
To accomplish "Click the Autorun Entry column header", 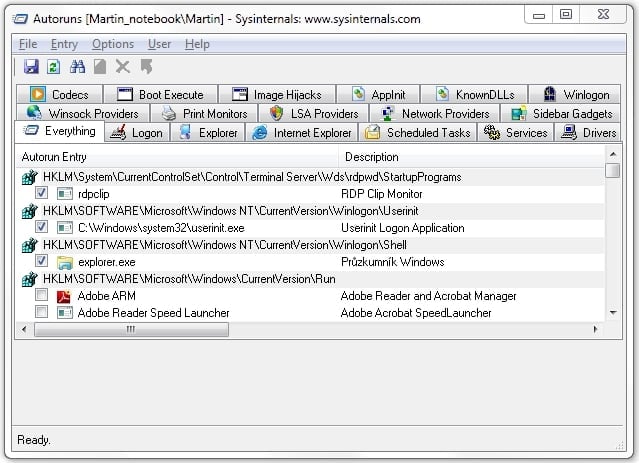I will tap(177, 157).
